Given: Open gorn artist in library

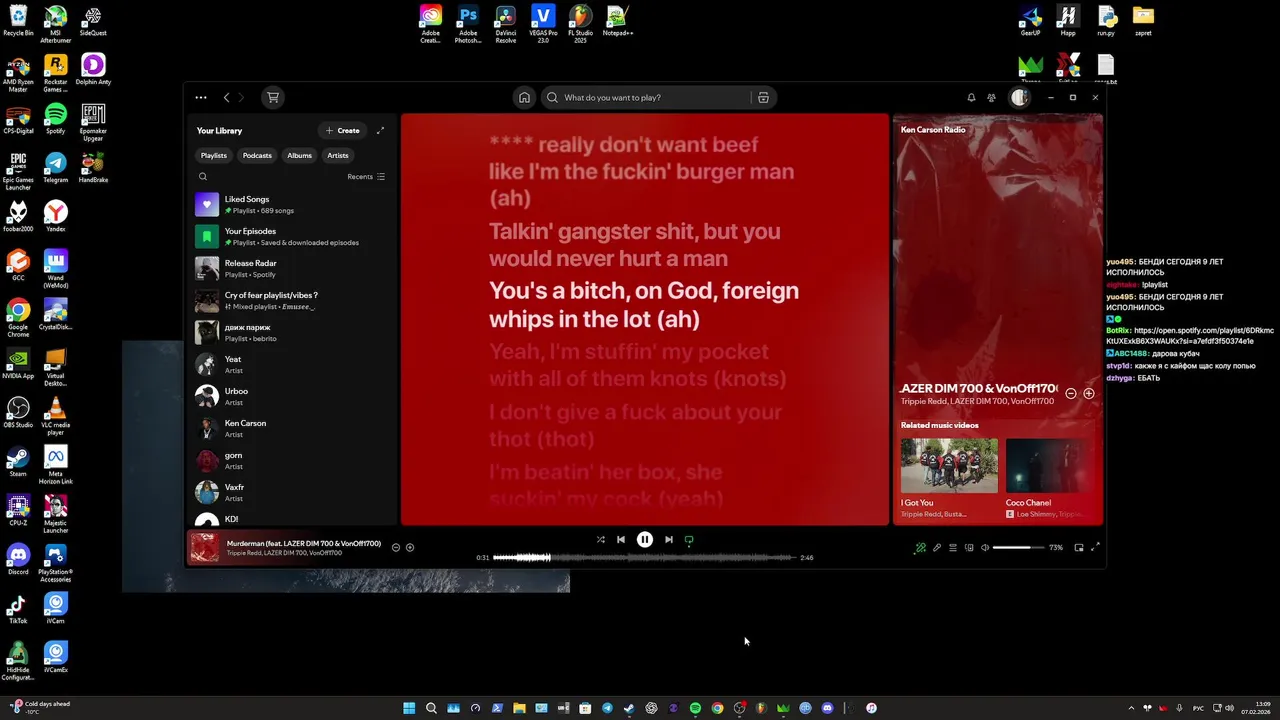Looking at the screenshot, I should [292, 461].
